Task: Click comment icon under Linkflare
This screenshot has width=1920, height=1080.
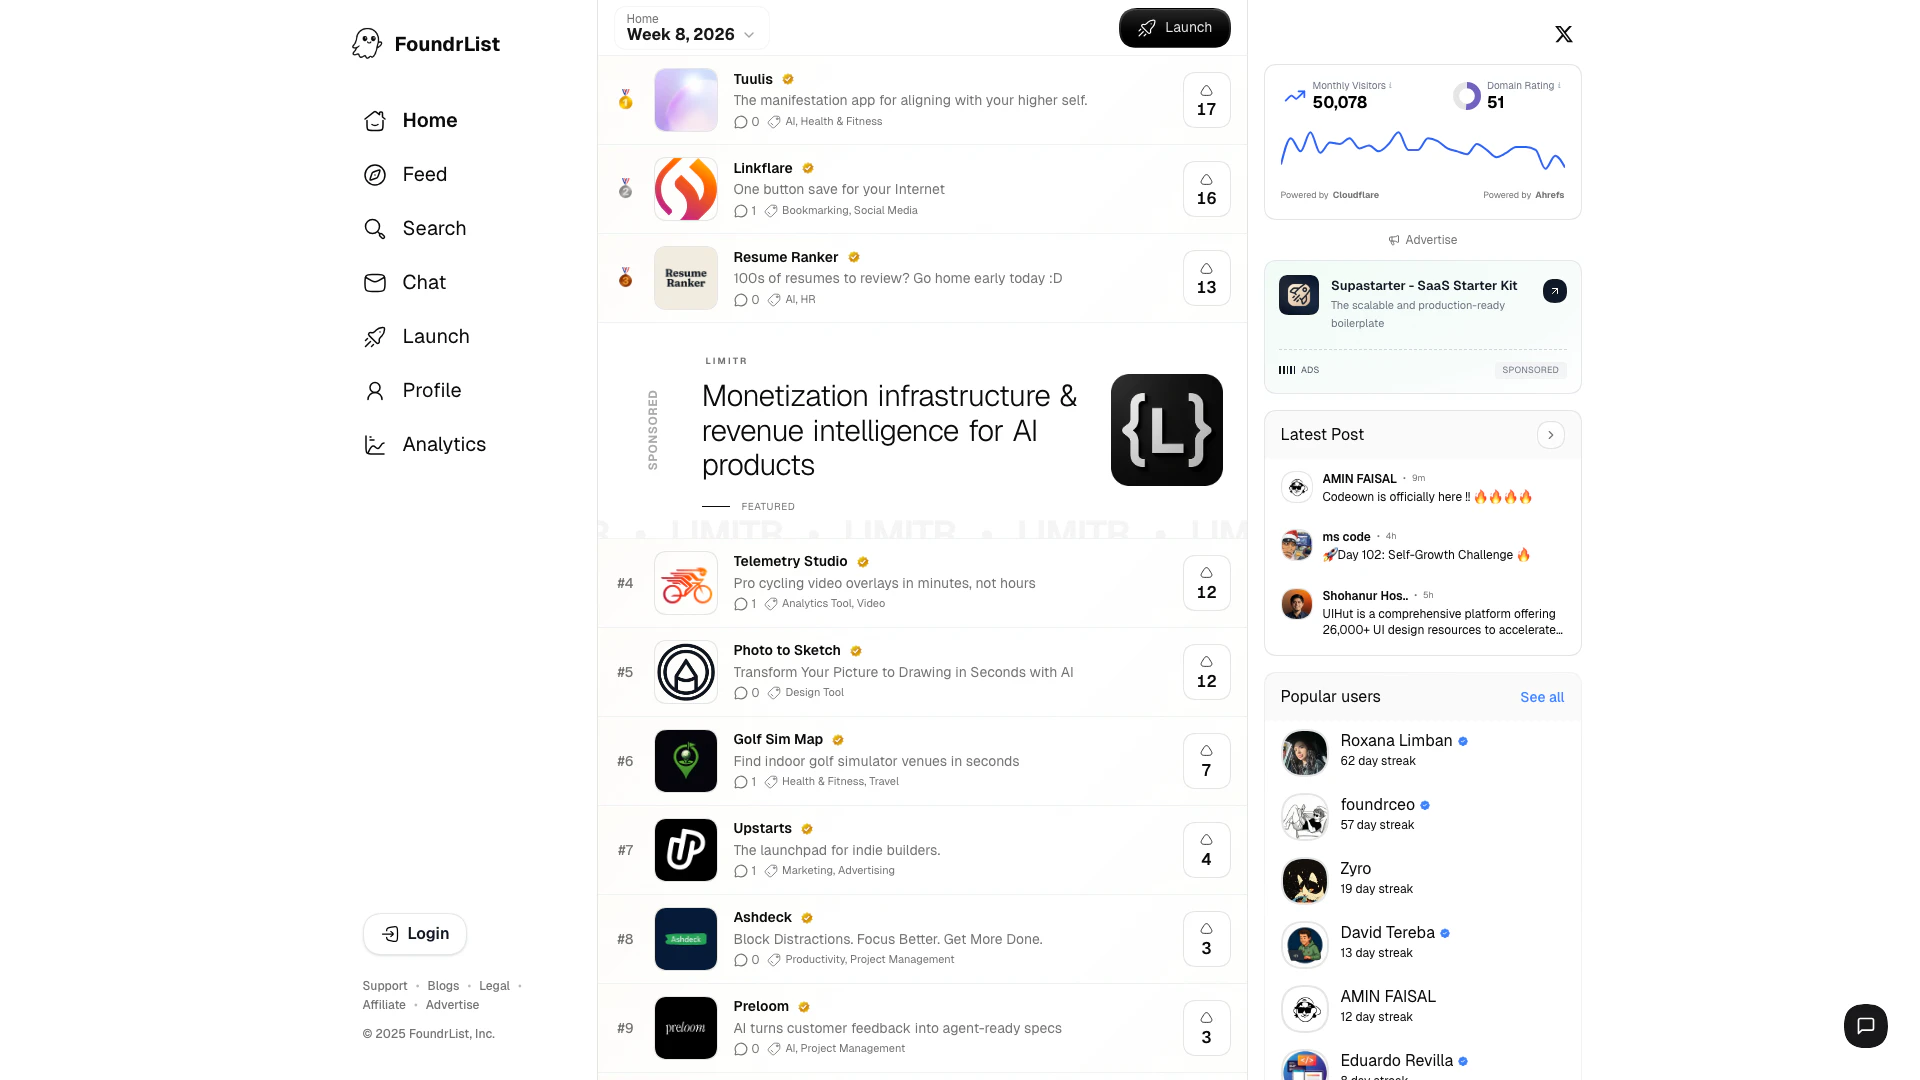Action: [740, 211]
